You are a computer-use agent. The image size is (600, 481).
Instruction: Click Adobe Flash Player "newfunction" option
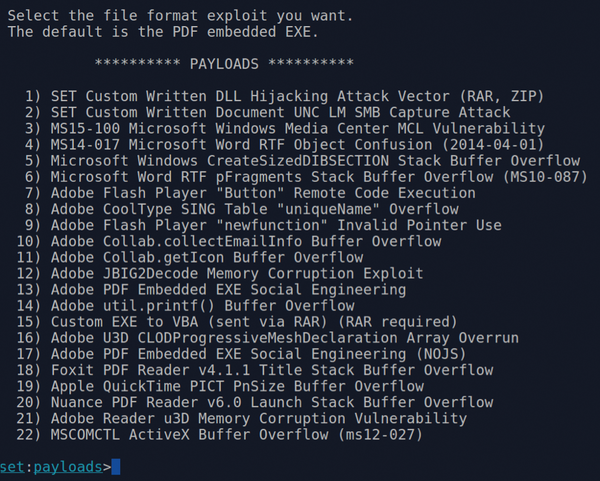pos(263,225)
